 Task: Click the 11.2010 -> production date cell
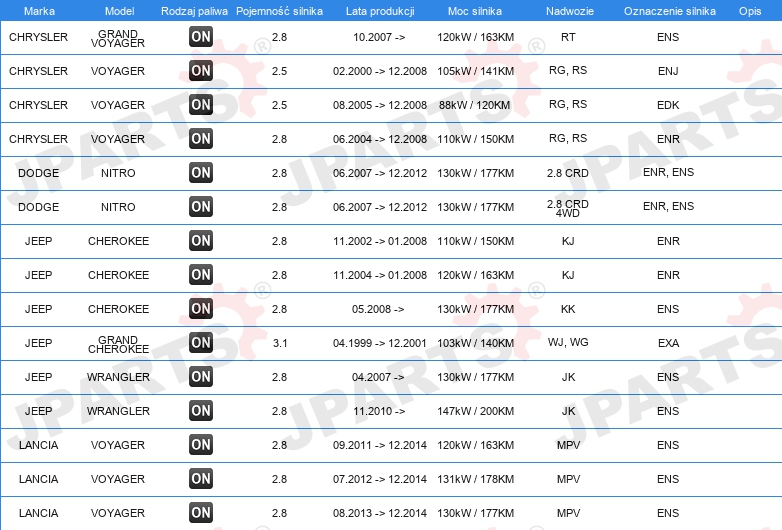pyautogui.click(x=379, y=411)
